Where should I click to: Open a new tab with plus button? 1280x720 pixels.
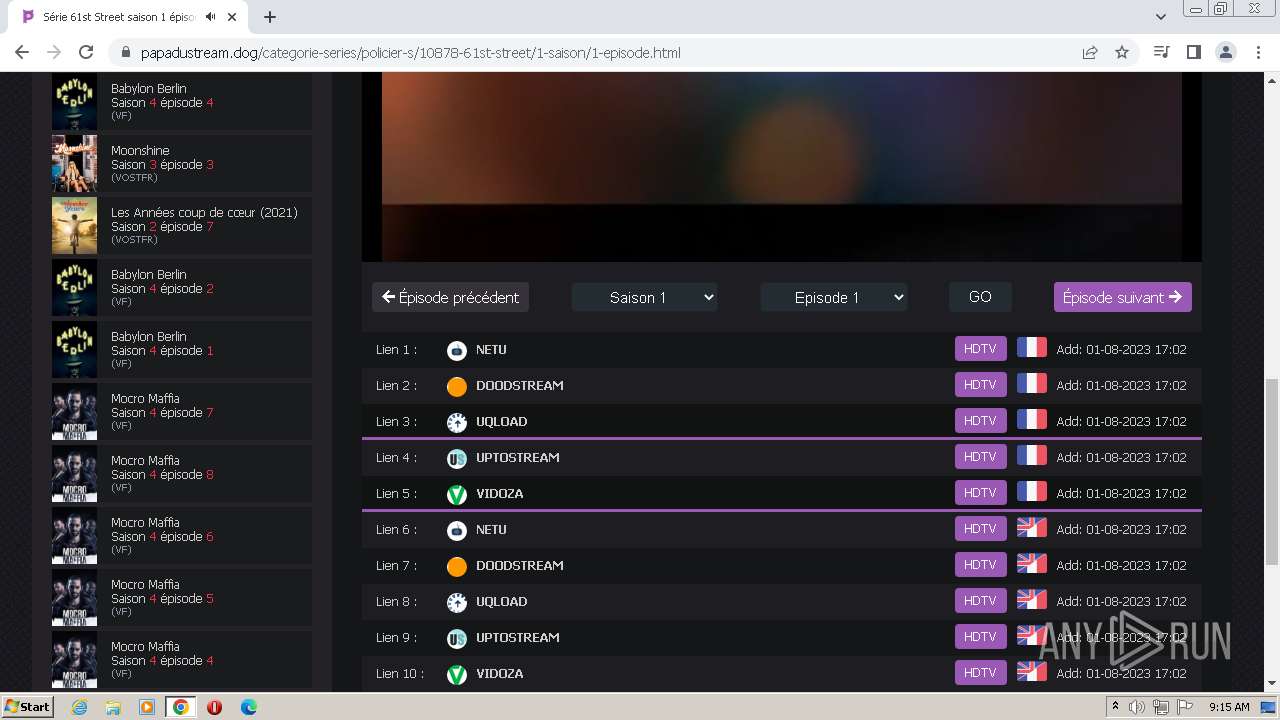(270, 17)
